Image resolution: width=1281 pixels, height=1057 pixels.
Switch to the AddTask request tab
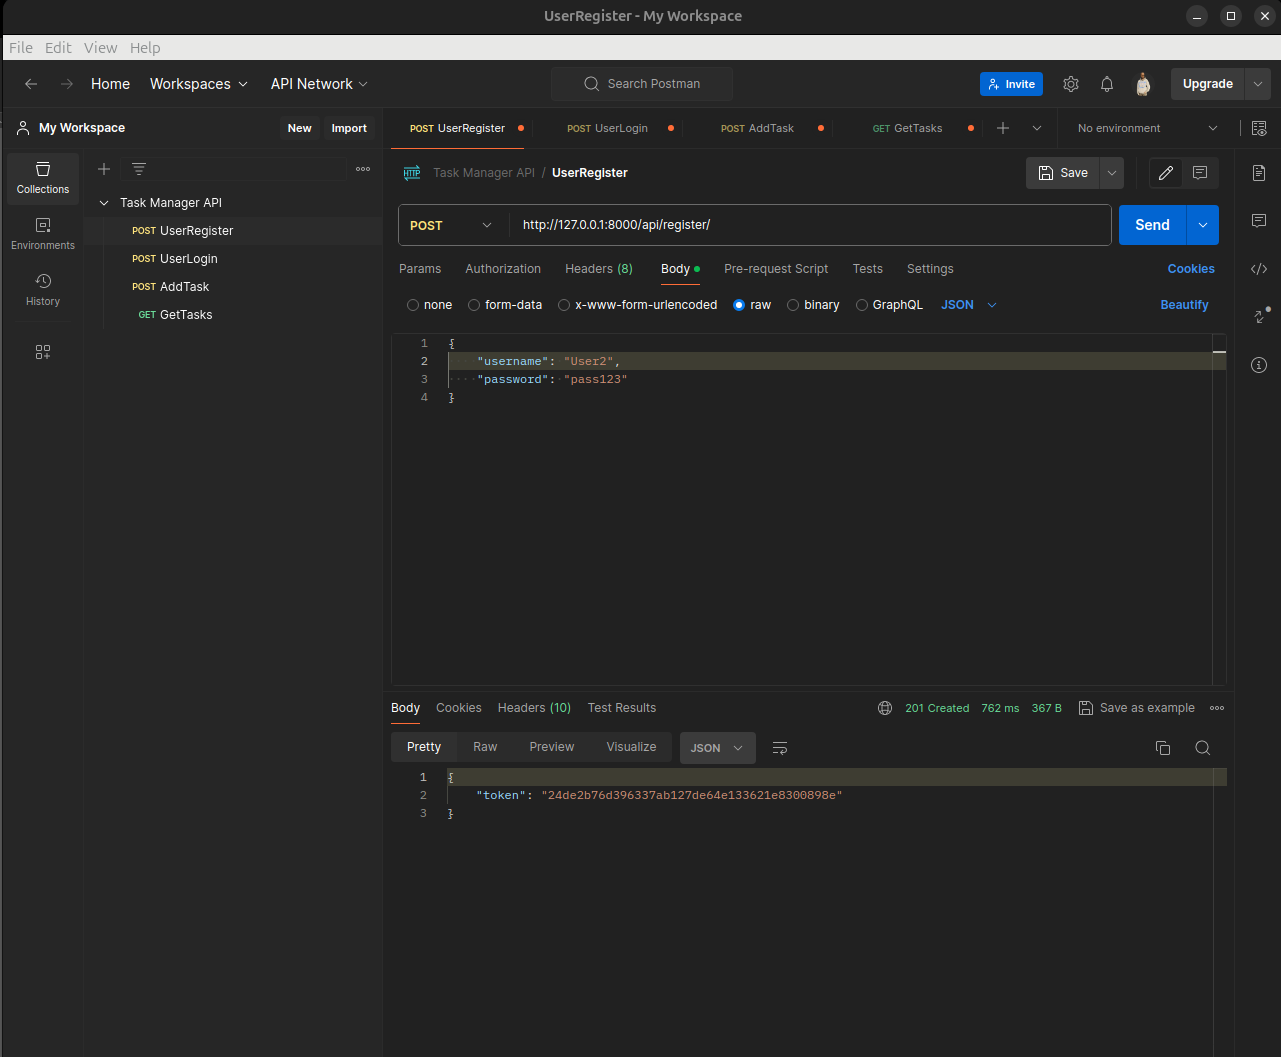point(757,128)
